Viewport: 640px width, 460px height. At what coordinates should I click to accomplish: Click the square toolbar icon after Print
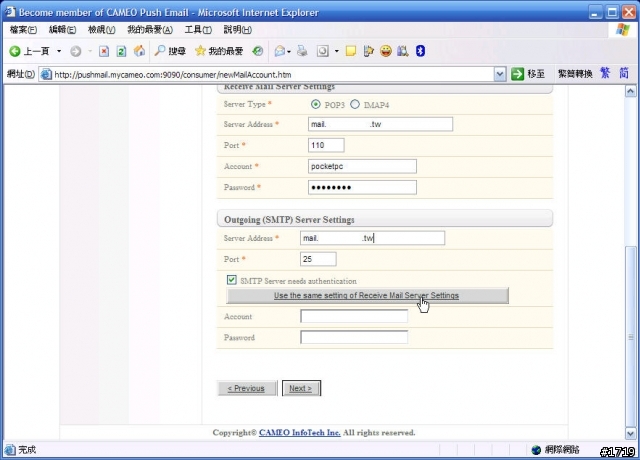coord(323,51)
